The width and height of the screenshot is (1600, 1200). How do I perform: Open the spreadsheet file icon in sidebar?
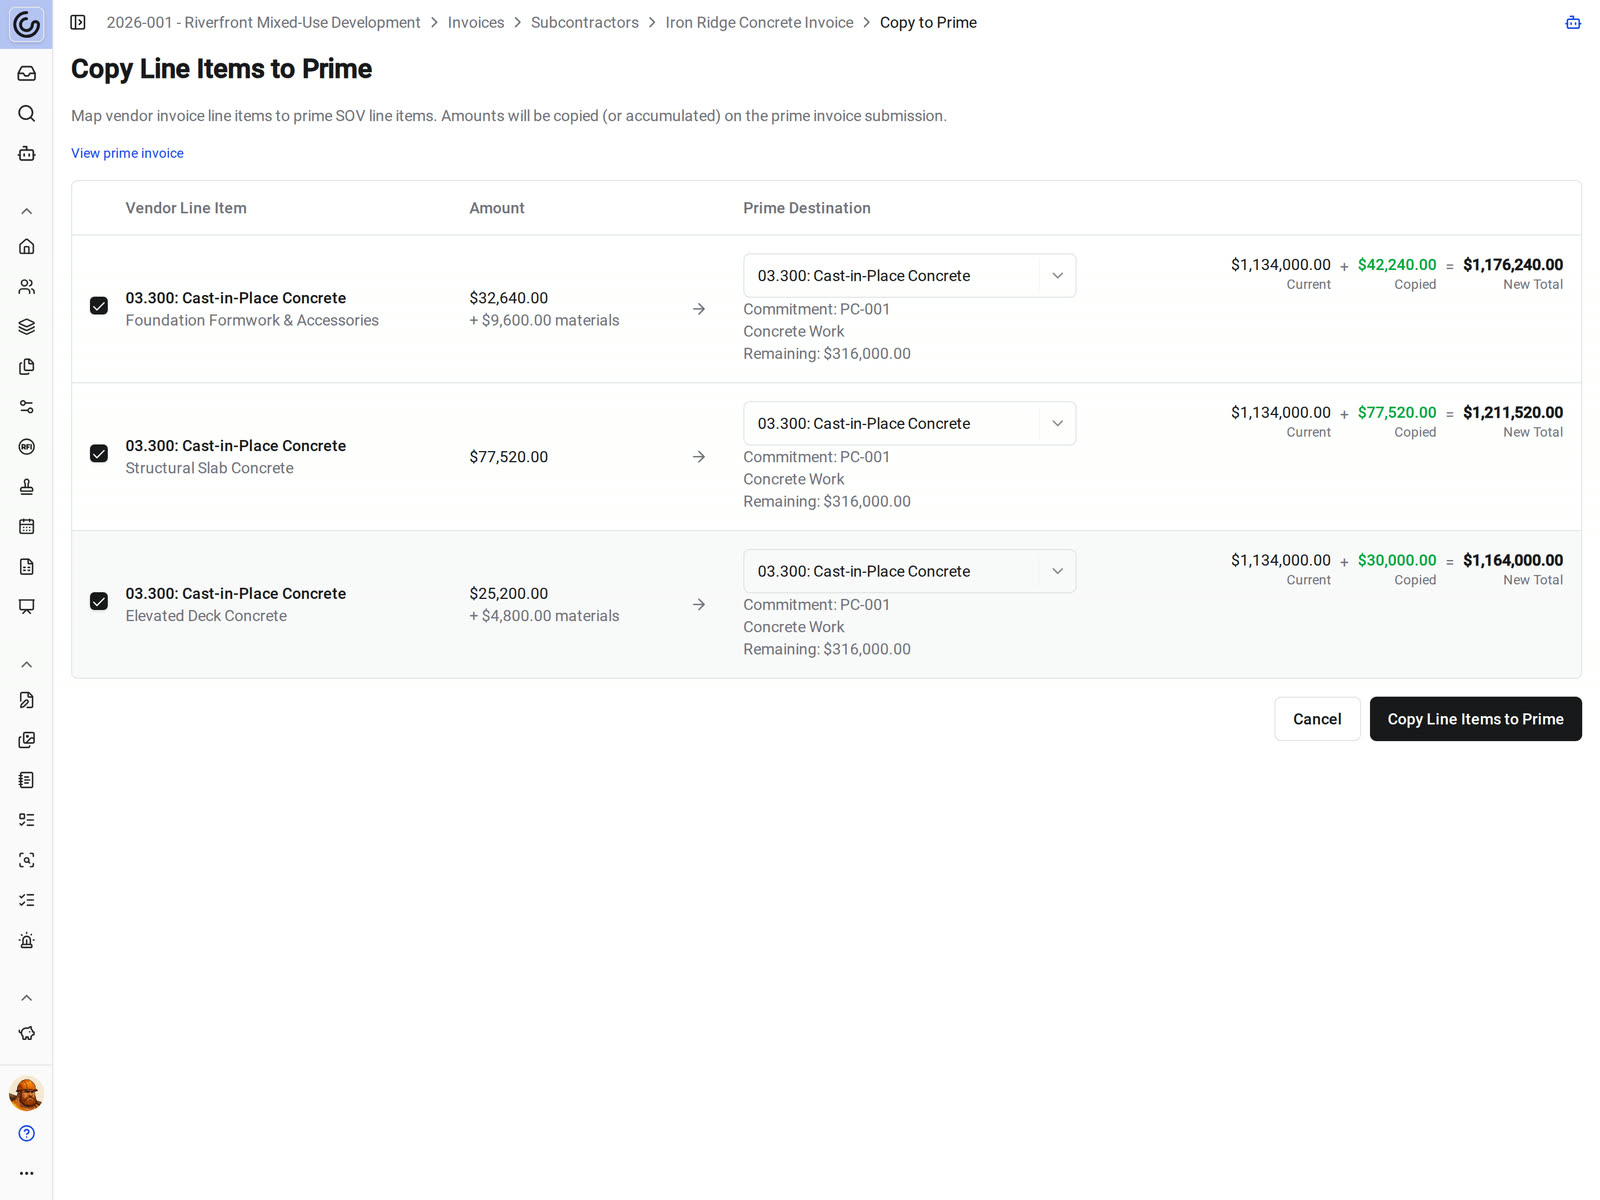[x=27, y=566]
